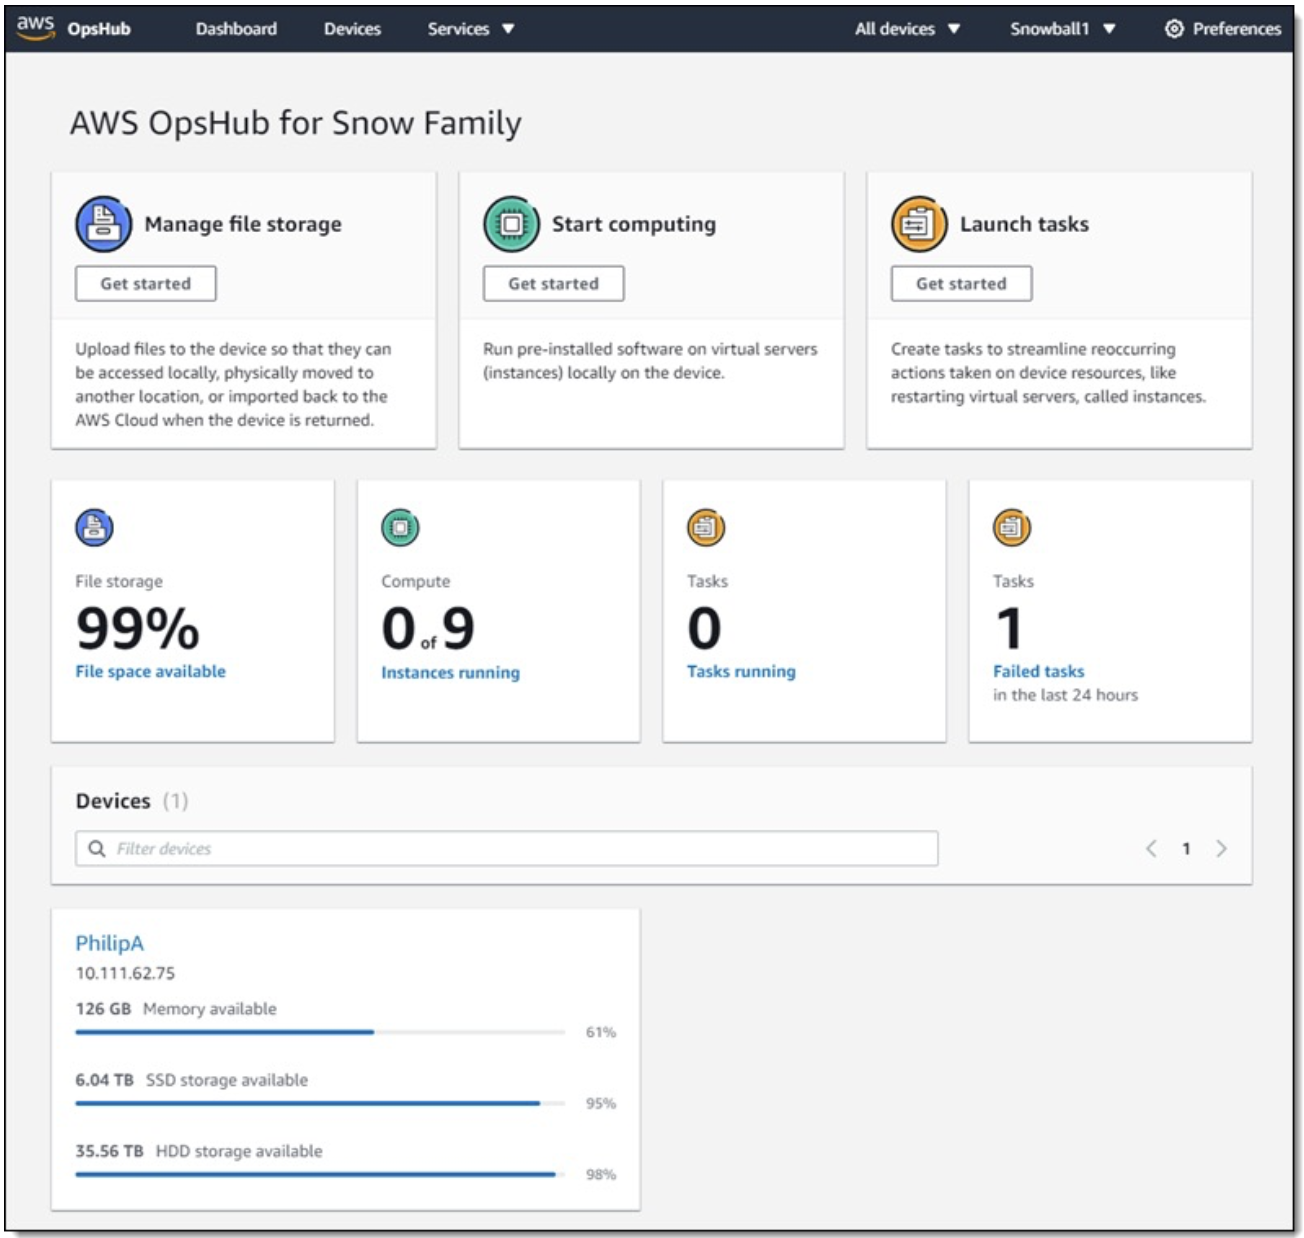Viewport: 1304px width, 1238px height.
Task: Click Get started under Manage file storage
Action: click(146, 283)
